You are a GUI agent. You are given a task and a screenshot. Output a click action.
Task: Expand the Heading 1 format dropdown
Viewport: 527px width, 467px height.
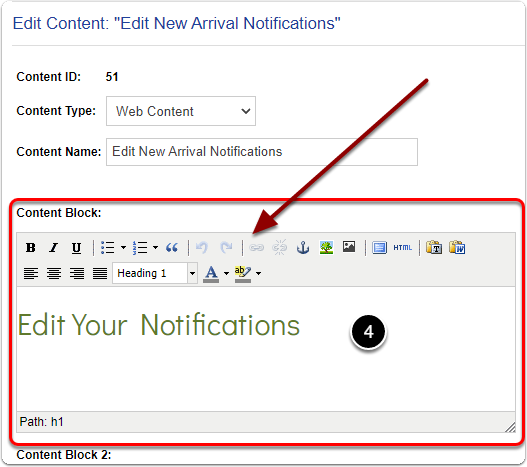point(192,273)
